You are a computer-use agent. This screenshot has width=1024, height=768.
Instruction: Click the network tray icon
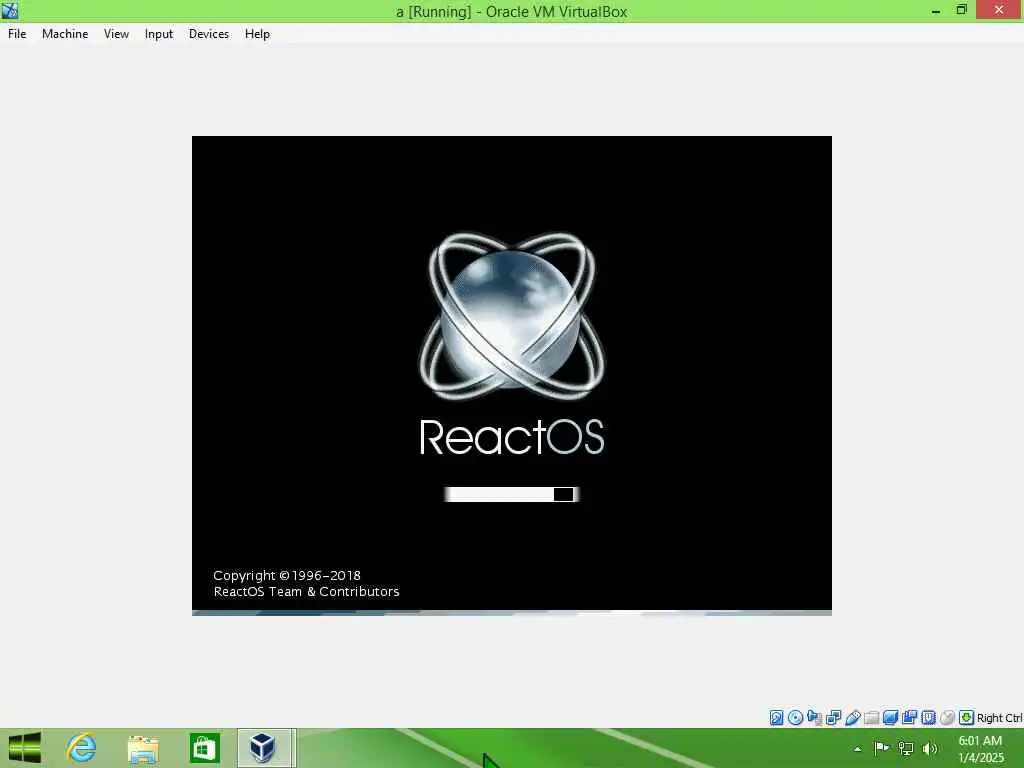point(906,748)
